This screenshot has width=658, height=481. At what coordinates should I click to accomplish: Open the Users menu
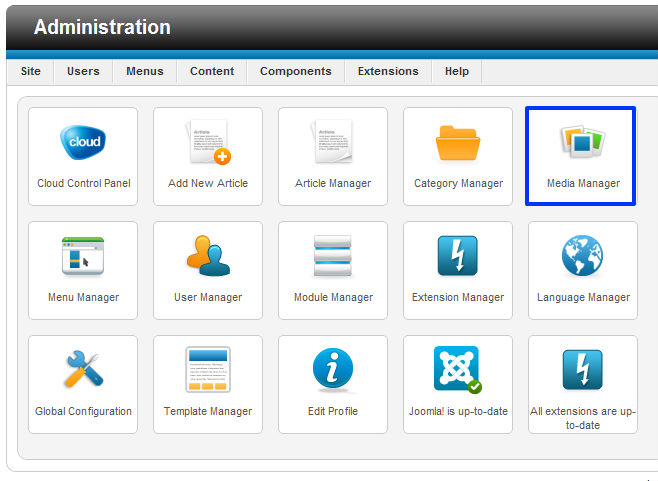click(83, 72)
